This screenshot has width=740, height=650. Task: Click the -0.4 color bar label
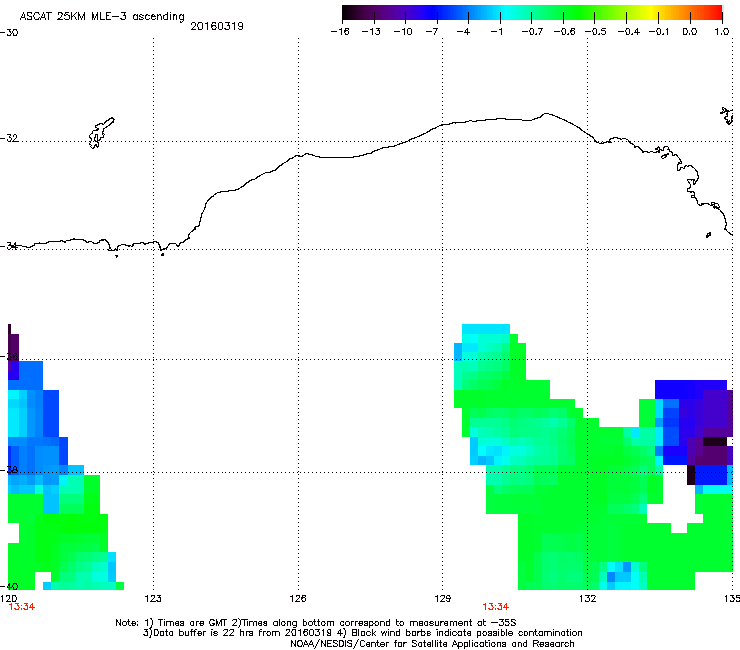coord(629,32)
